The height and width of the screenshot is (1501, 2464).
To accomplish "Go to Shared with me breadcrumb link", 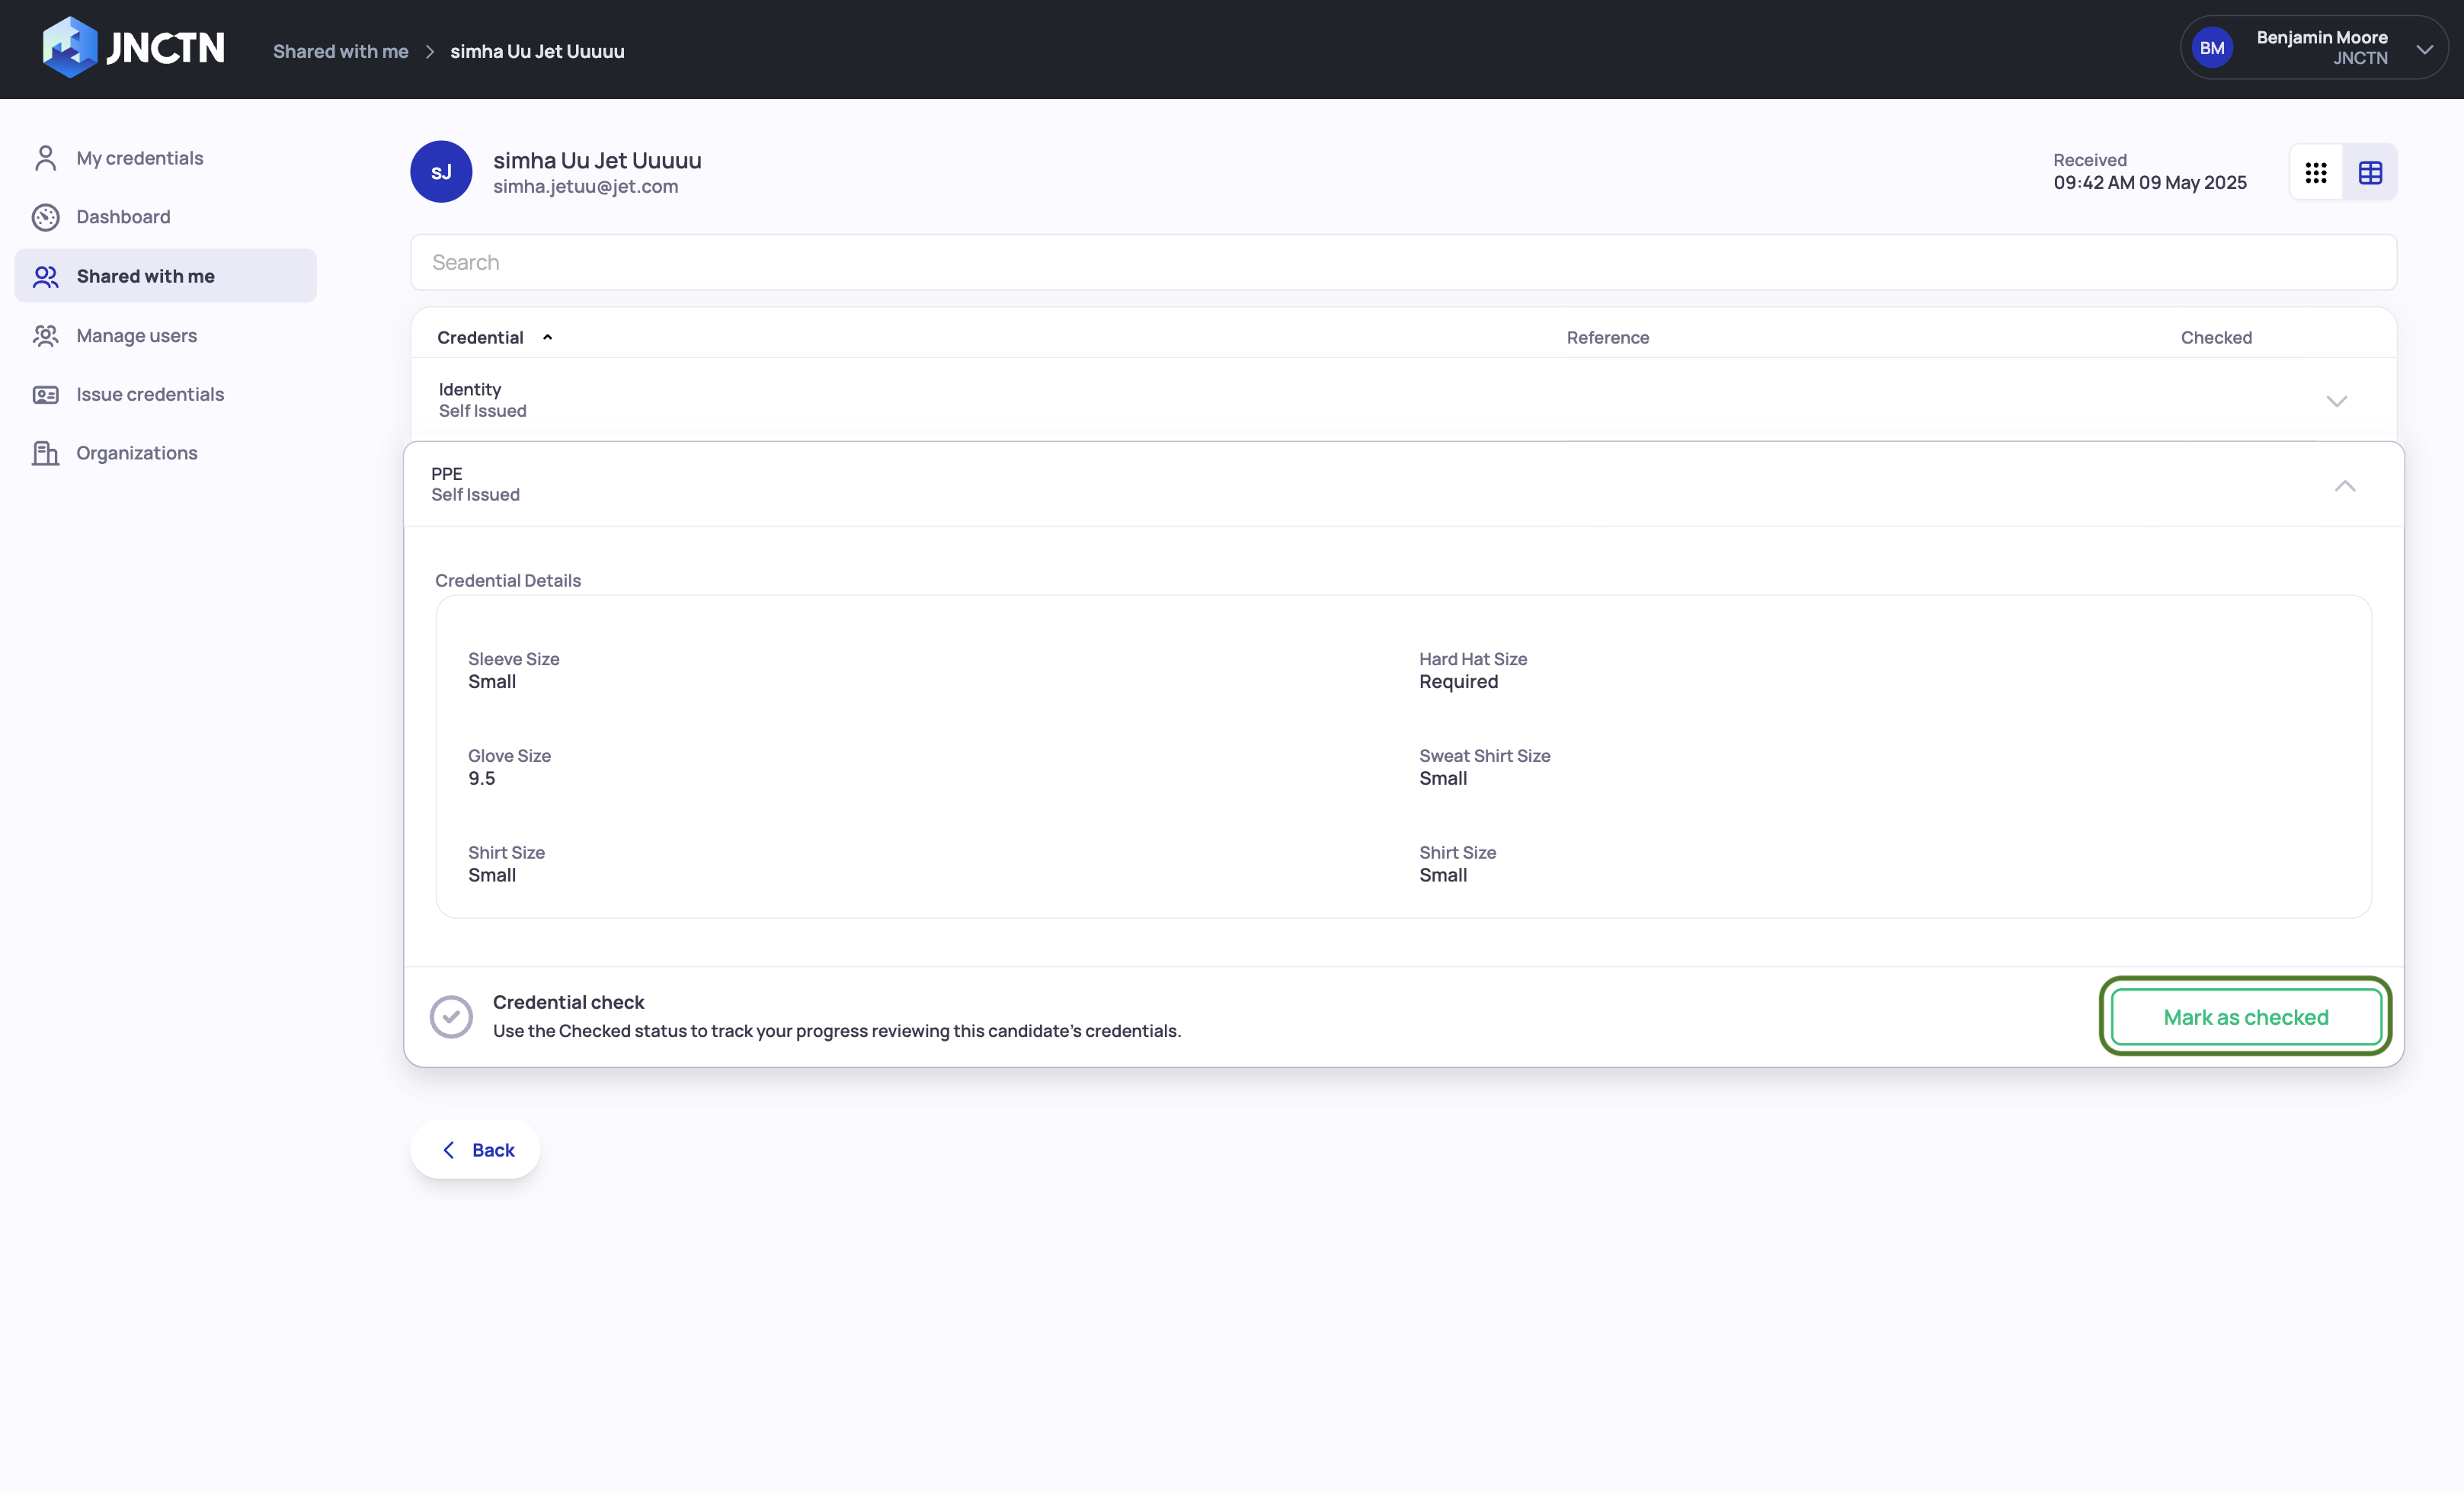I will pyautogui.click(x=340, y=51).
